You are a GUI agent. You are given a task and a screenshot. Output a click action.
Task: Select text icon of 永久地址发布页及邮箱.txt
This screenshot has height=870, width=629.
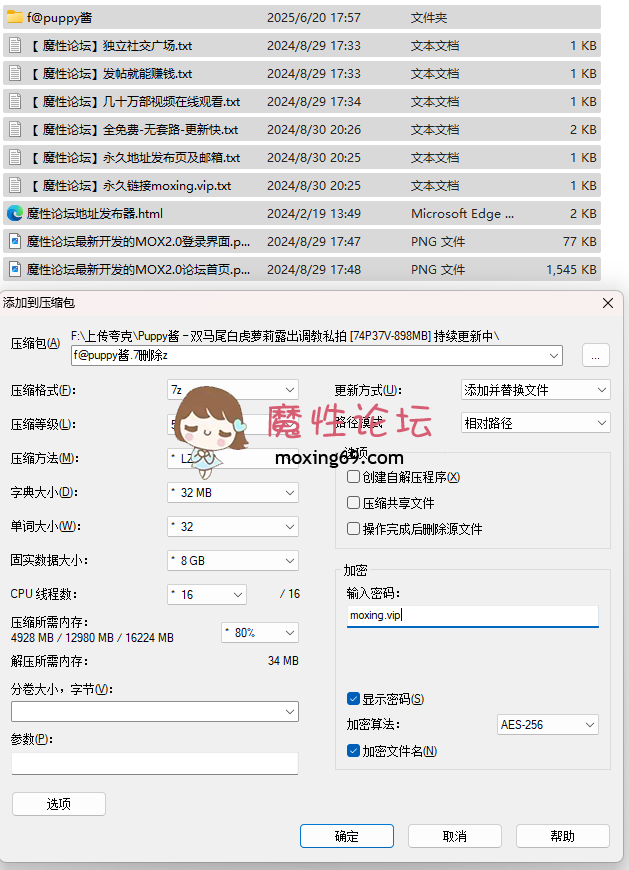(x=15, y=158)
